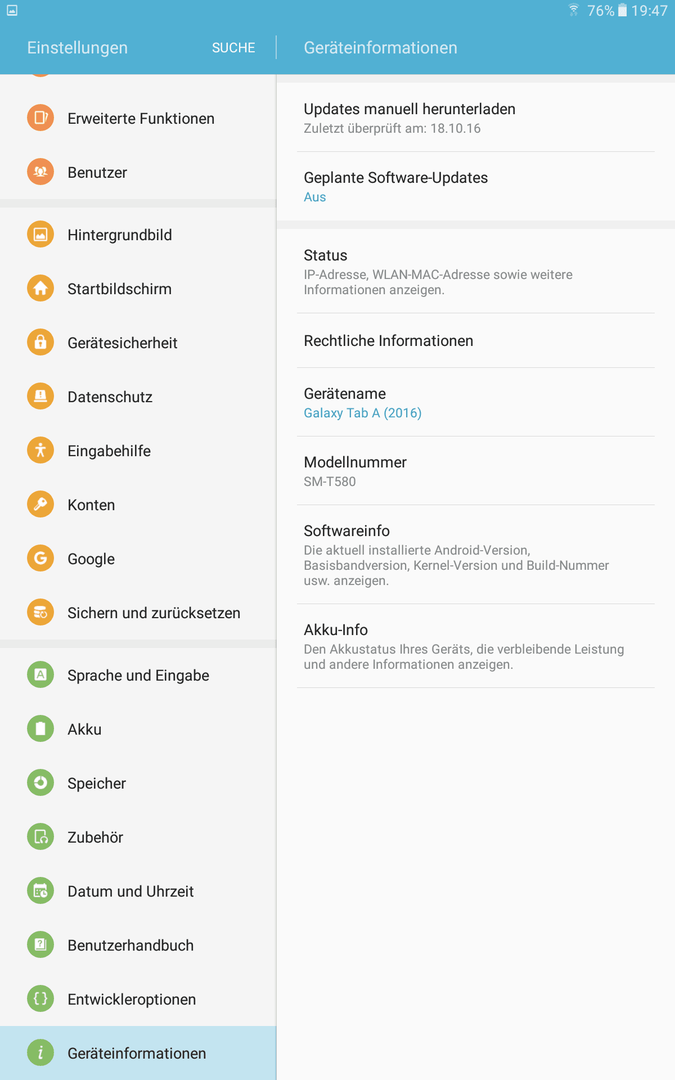Viewport: 675px width, 1080px height.
Task: Select Sichern und zurücksetzen
Action: coord(138,612)
